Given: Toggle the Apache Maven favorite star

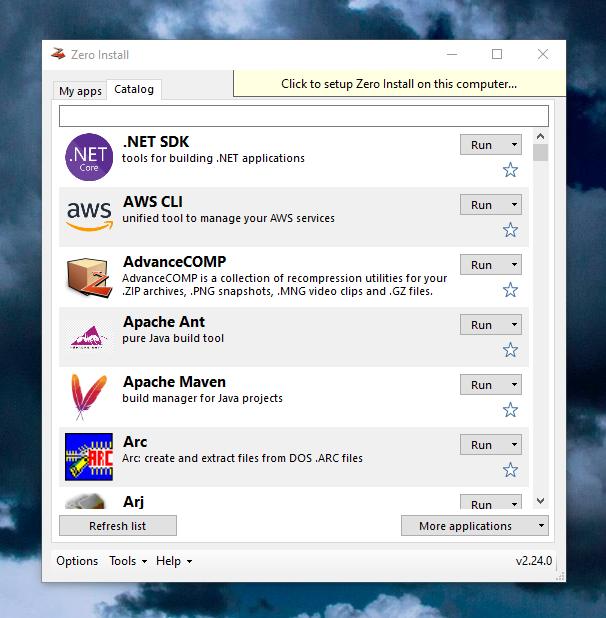Looking at the screenshot, I should pos(510,410).
